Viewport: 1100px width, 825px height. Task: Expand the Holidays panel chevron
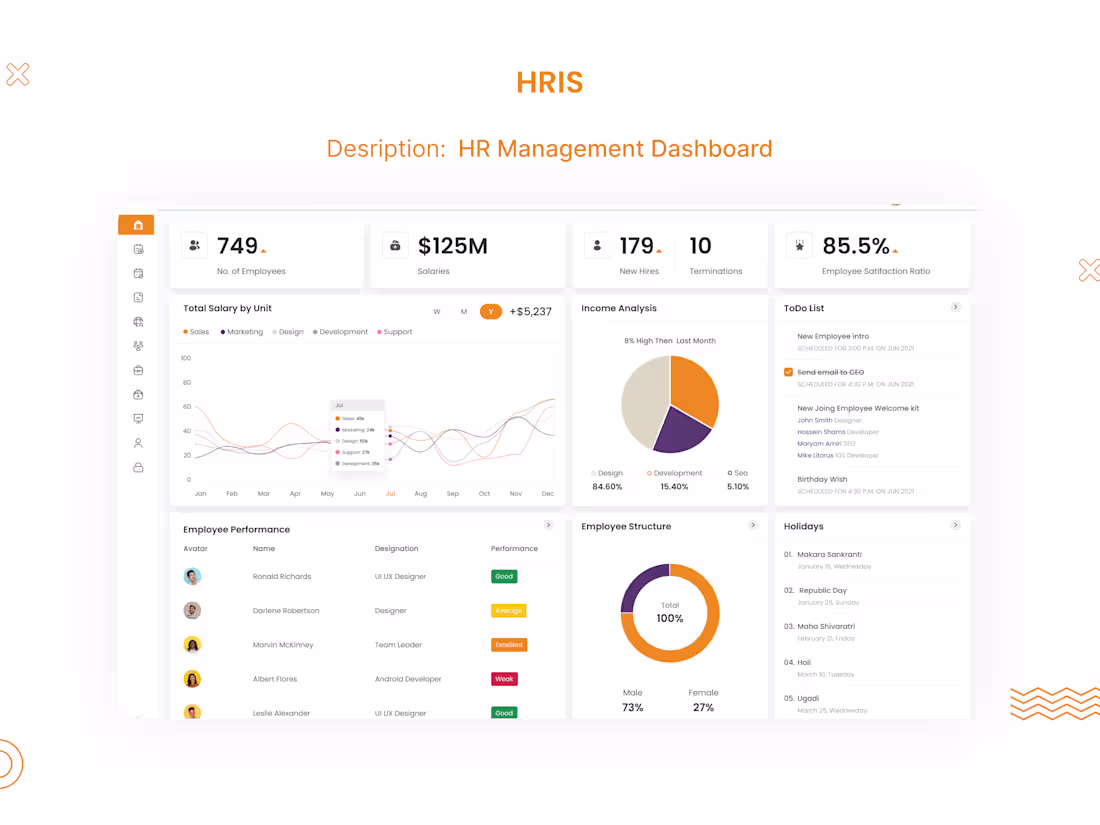tap(956, 524)
